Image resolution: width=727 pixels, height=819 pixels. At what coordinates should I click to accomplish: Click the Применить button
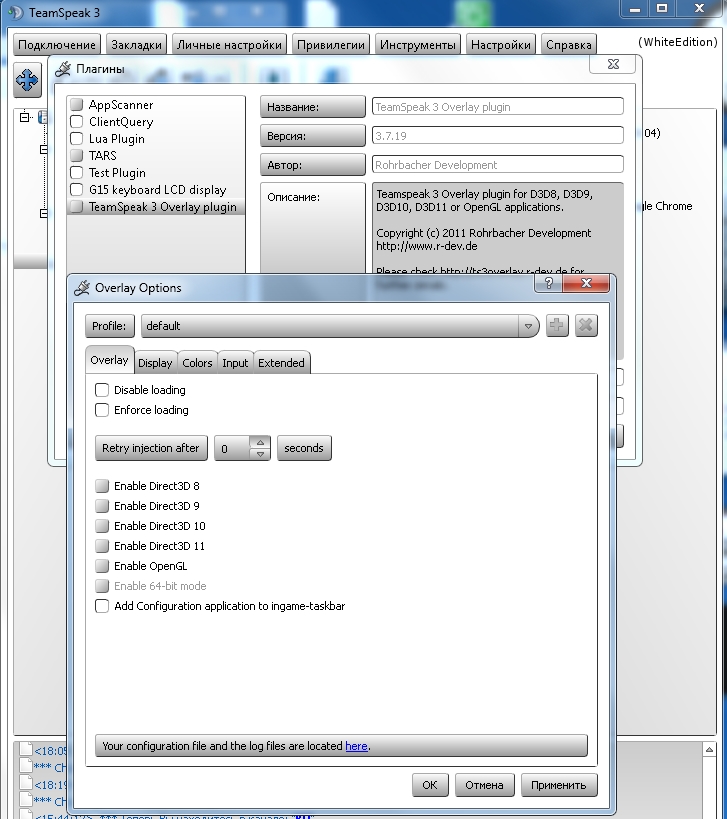point(559,785)
